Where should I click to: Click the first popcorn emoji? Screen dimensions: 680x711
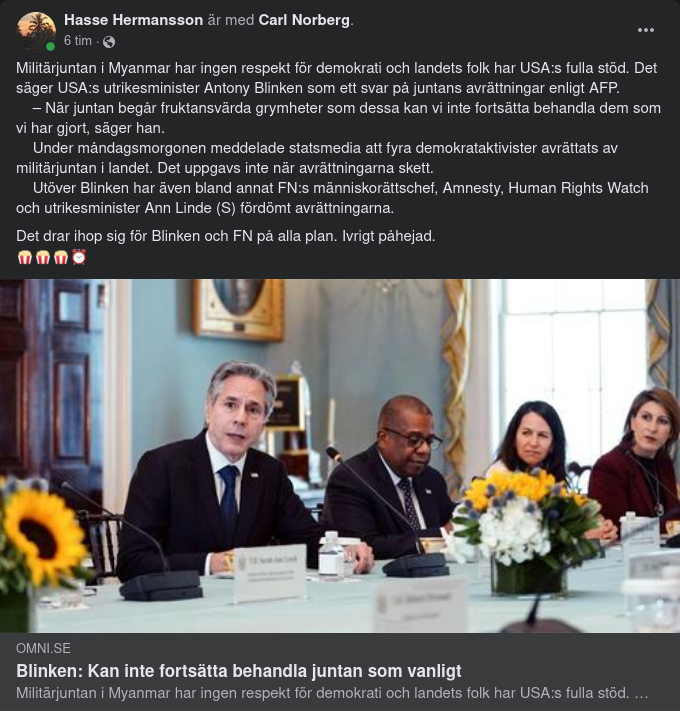click(24, 258)
